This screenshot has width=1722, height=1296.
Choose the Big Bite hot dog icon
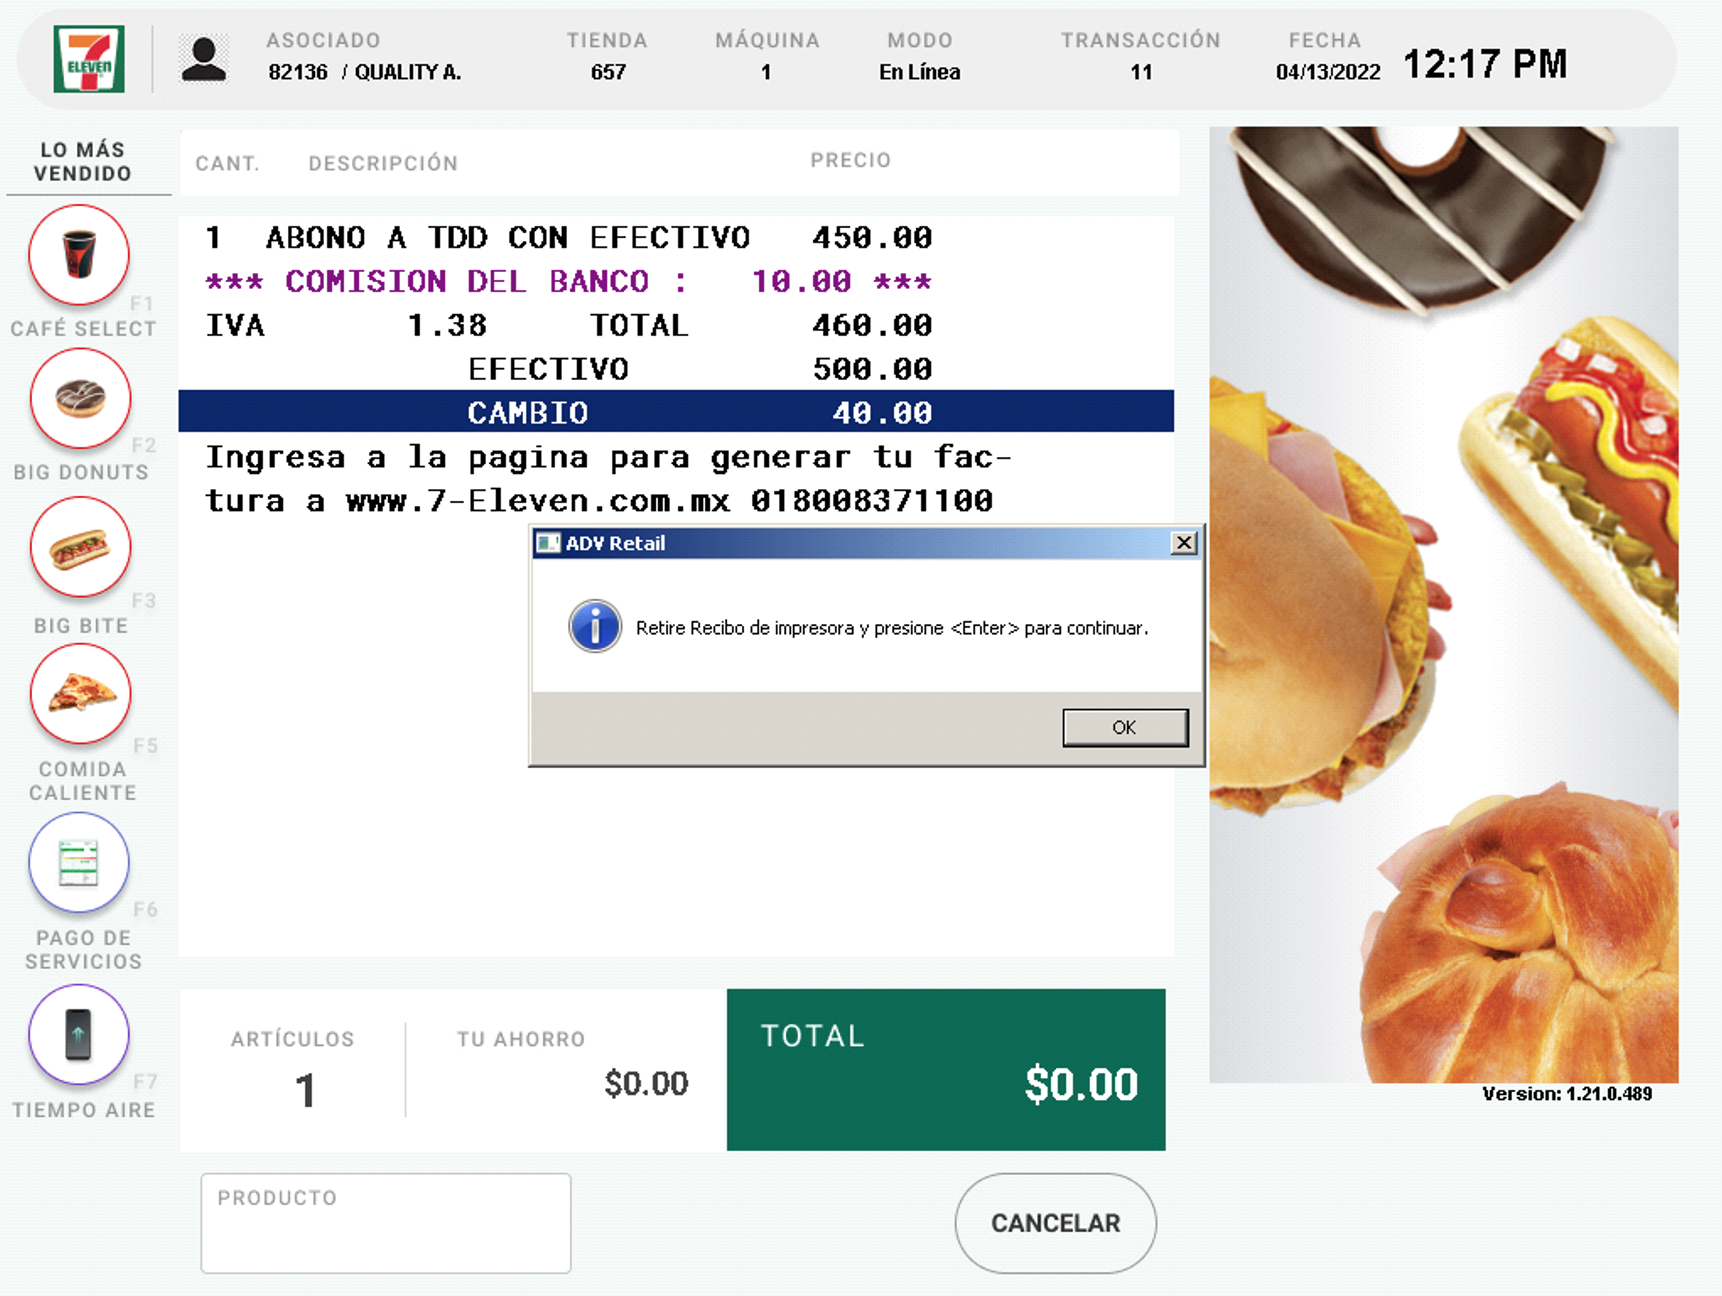pyautogui.click(x=80, y=547)
